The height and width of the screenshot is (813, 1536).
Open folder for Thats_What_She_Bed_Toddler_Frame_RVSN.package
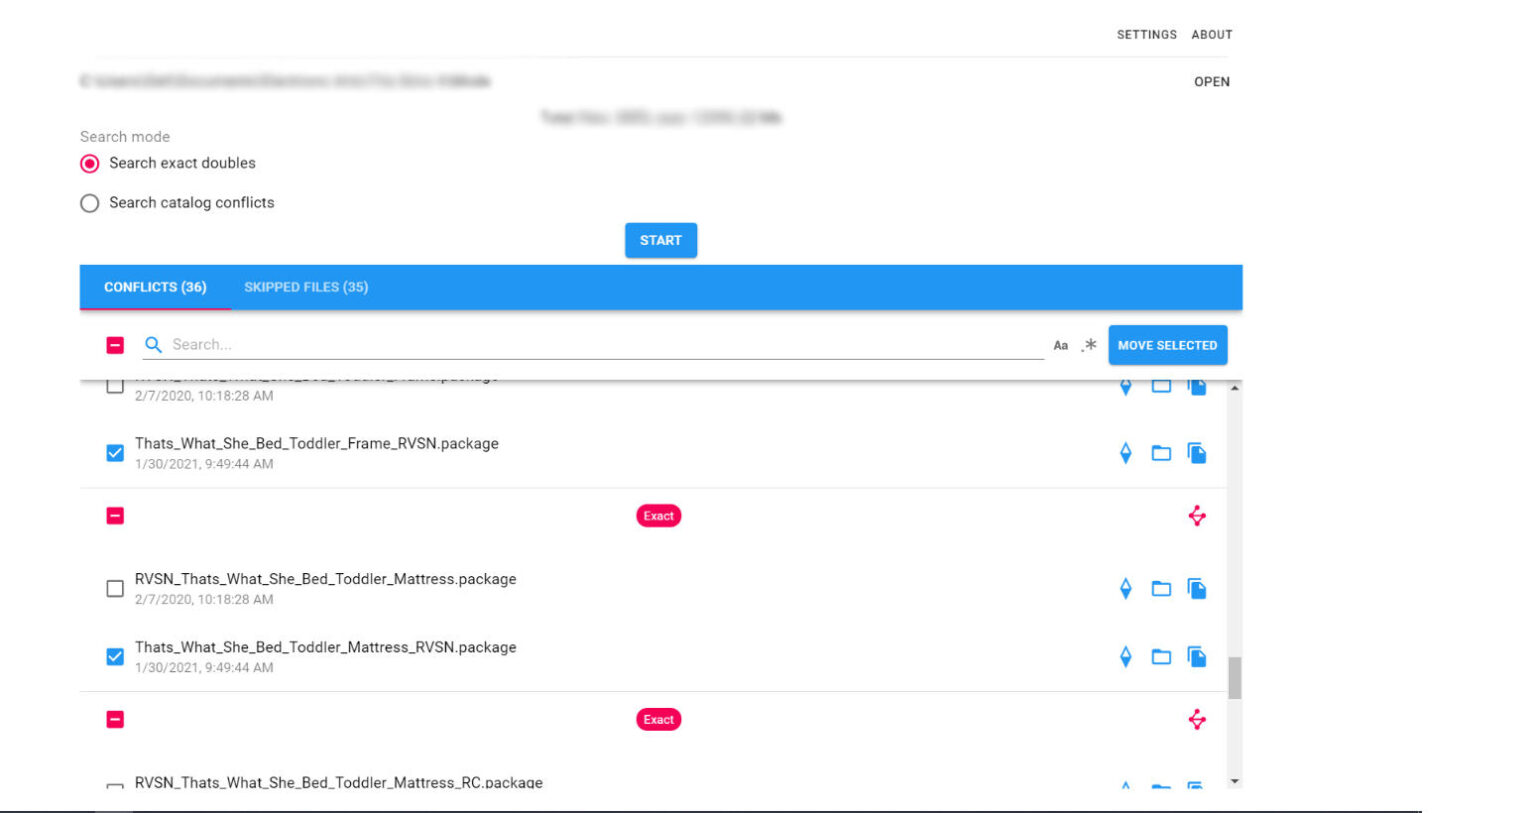click(1160, 453)
